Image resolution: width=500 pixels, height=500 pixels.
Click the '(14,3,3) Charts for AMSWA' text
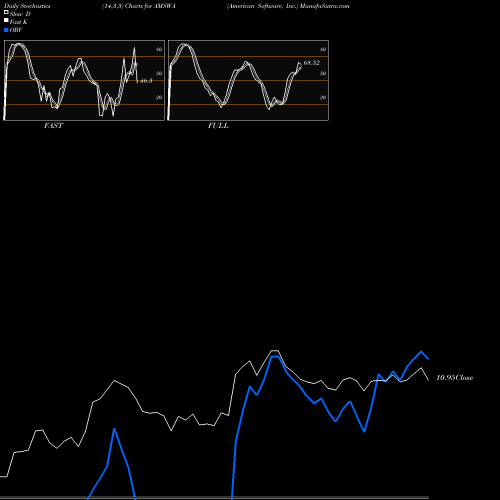tap(139, 6)
